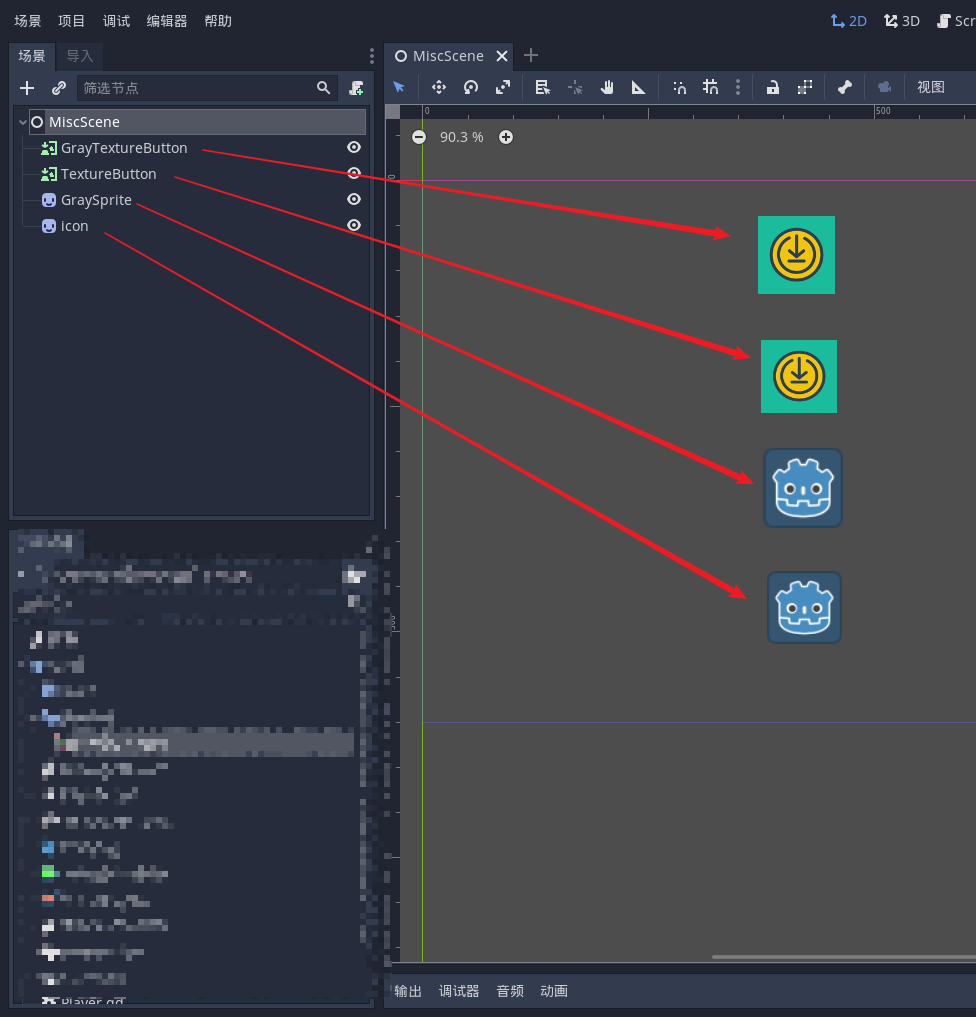976x1017 pixels.
Task: Click the zoom in plus button
Action: tap(506, 137)
